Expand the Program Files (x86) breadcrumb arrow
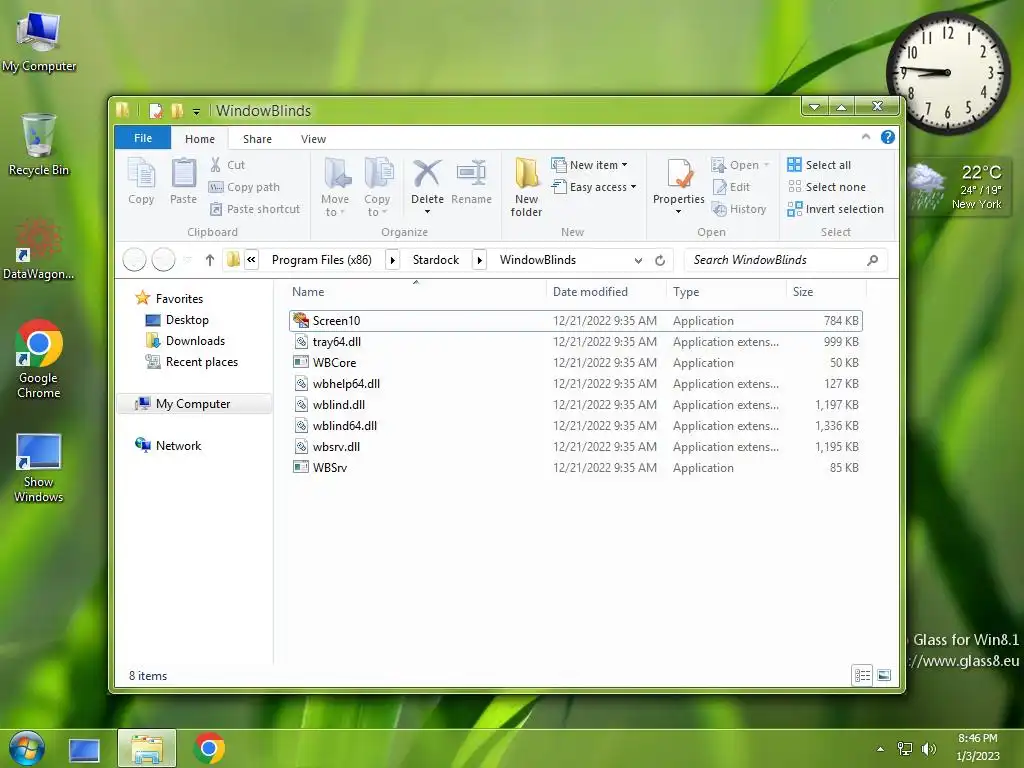Screen dimensions: 1024x768 (x=392, y=260)
